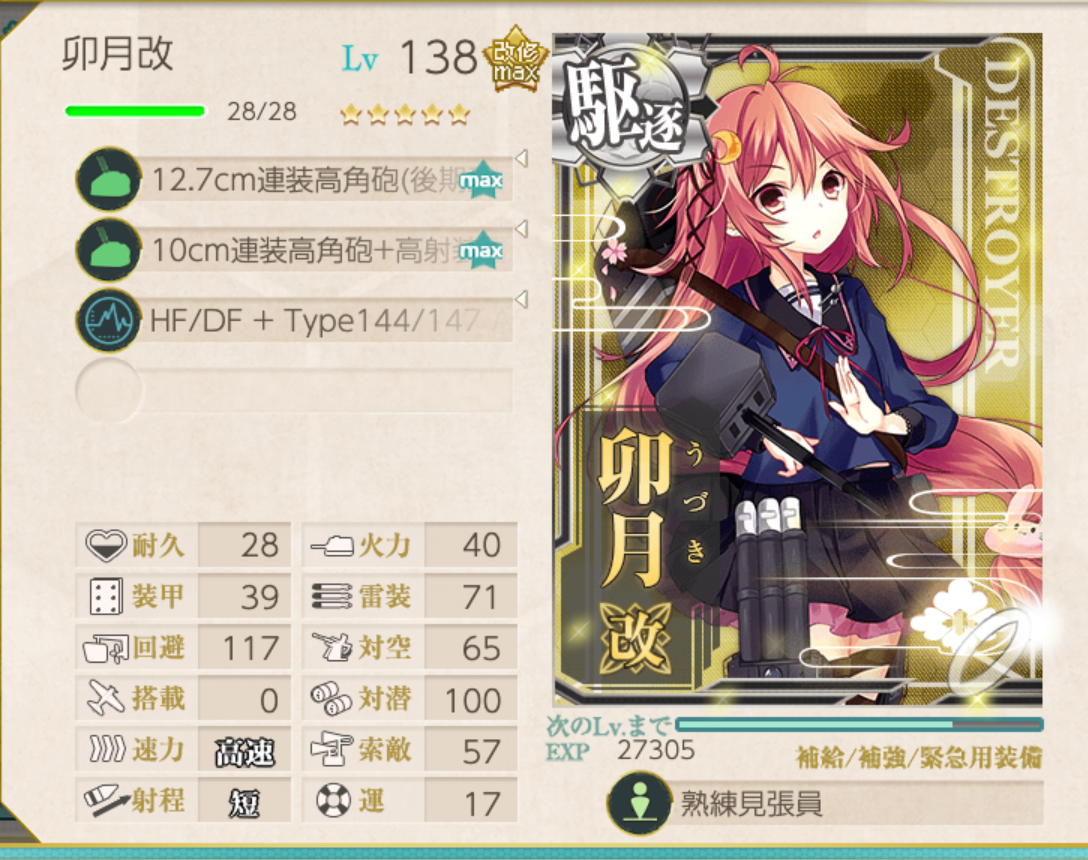
Task: Select the HF/DF Type144/147 sonar icon
Action: (x=108, y=321)
